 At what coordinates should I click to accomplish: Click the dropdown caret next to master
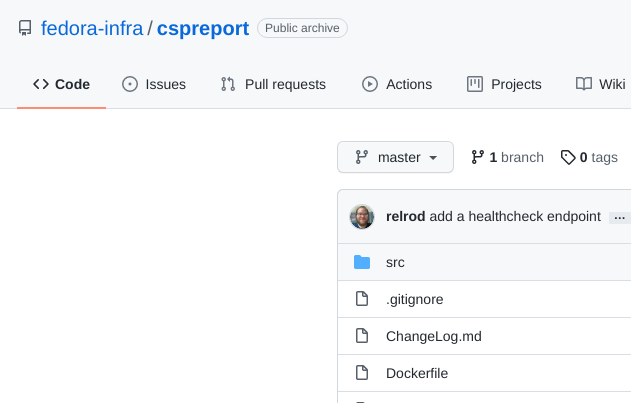point(433,158)
